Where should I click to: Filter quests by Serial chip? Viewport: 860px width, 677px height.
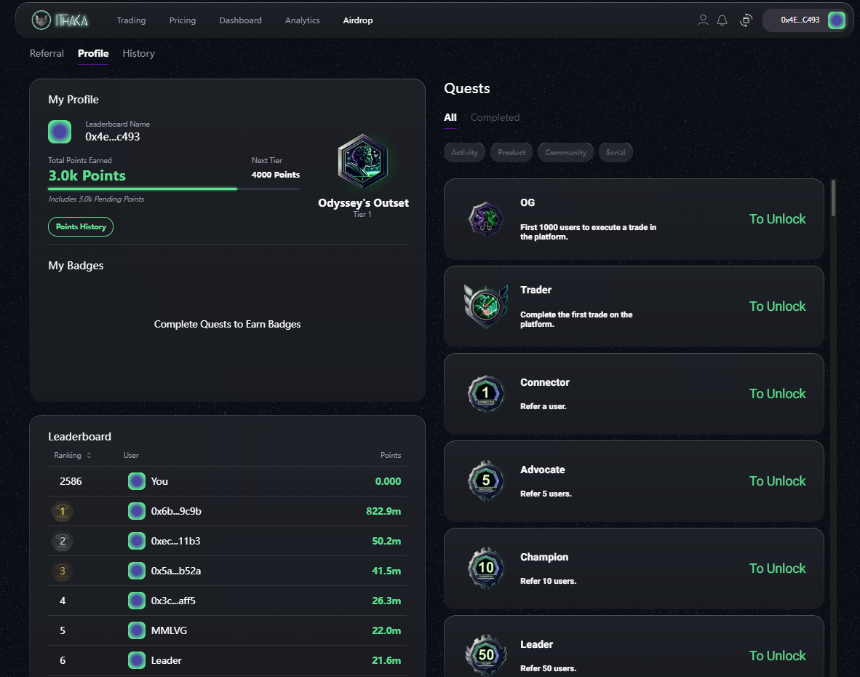click(615, 152)
